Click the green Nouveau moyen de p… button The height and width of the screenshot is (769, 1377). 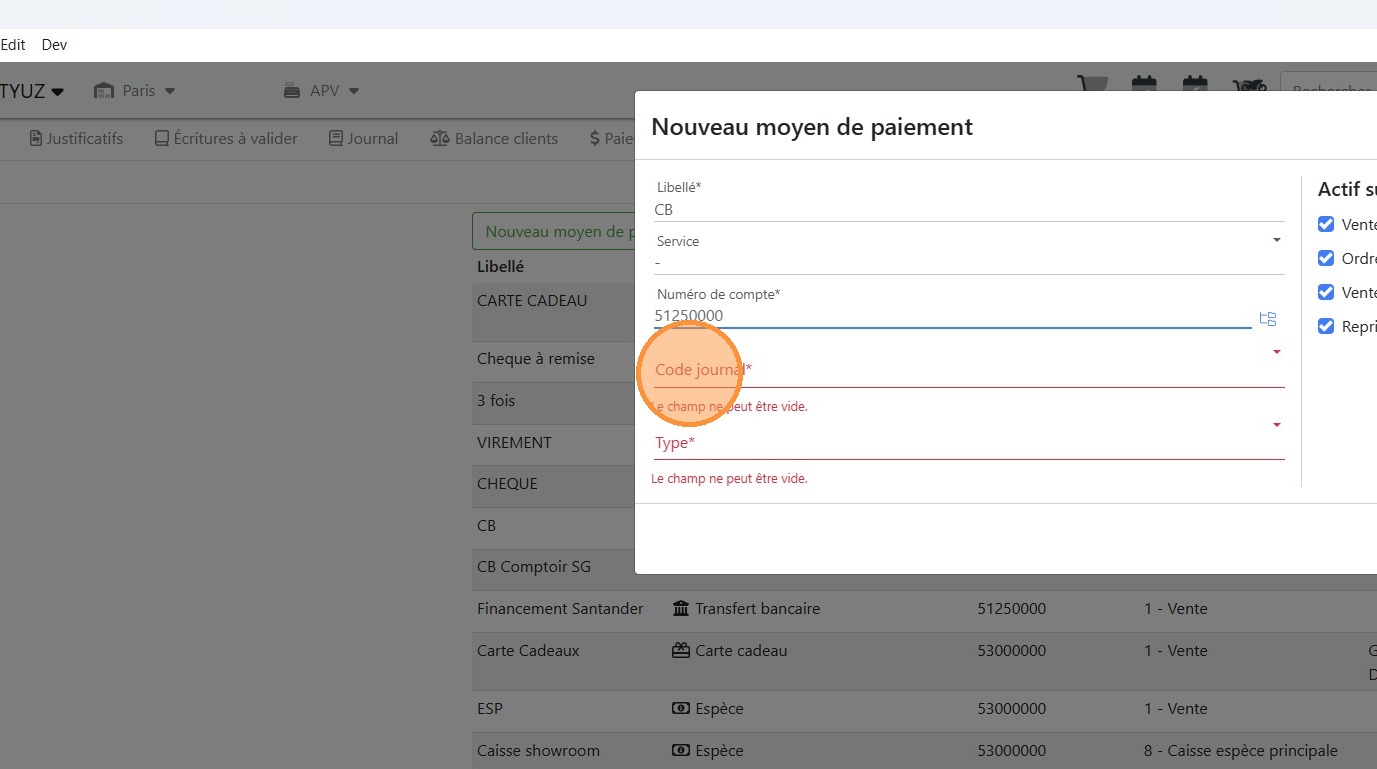554,231
